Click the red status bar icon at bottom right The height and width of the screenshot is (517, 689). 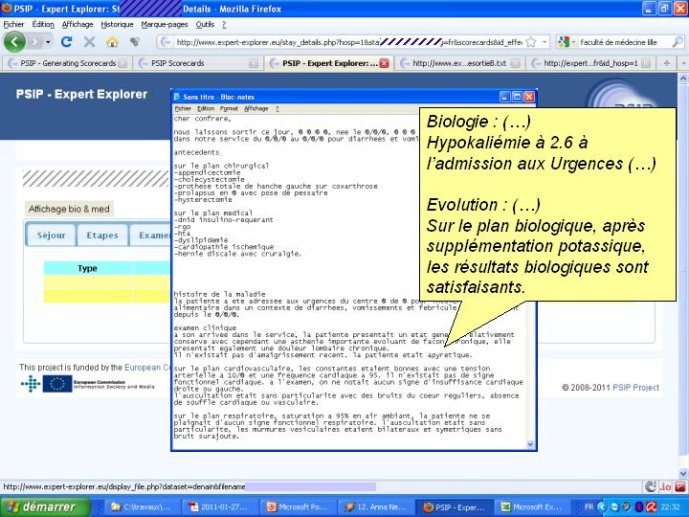coord(679,487)
